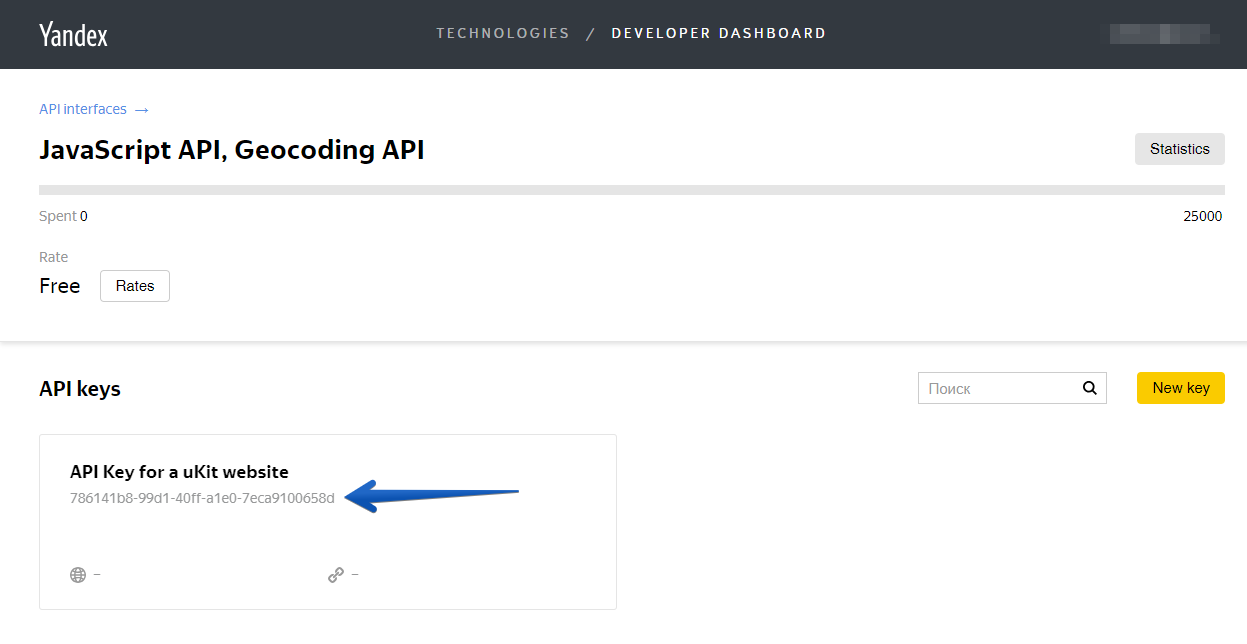Go back via API interfaces link
The height and width of the screenshot is (644, 1247).
[x=94, y=109]
